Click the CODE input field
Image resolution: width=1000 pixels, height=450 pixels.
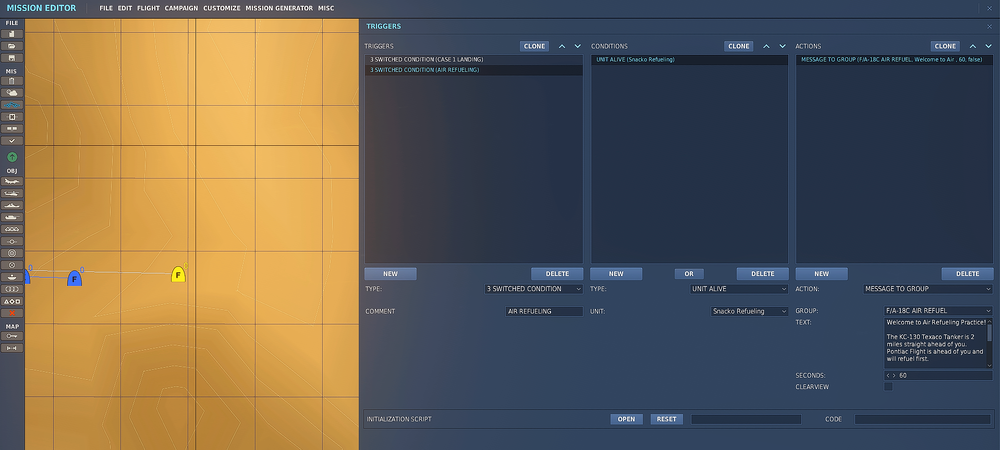point(923,419)
